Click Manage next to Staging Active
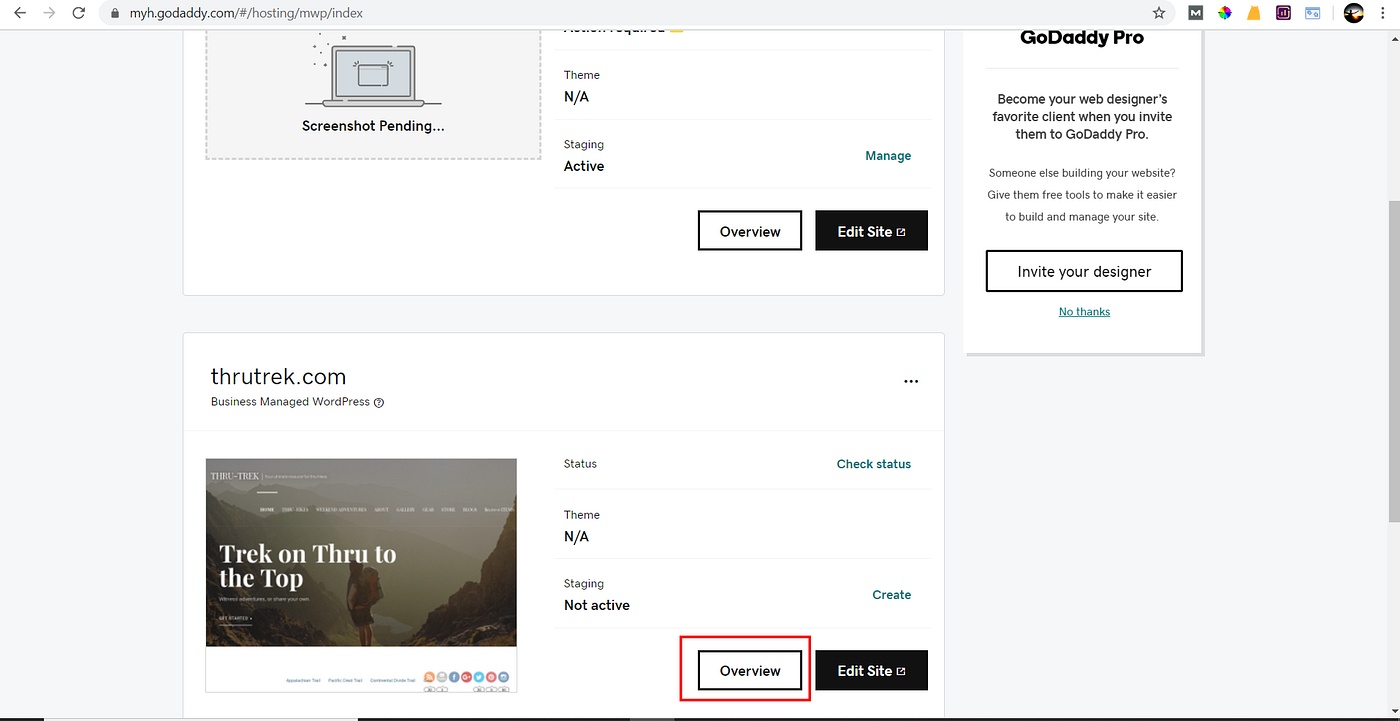Screen dimensions: 1400x721 (888, 156)
